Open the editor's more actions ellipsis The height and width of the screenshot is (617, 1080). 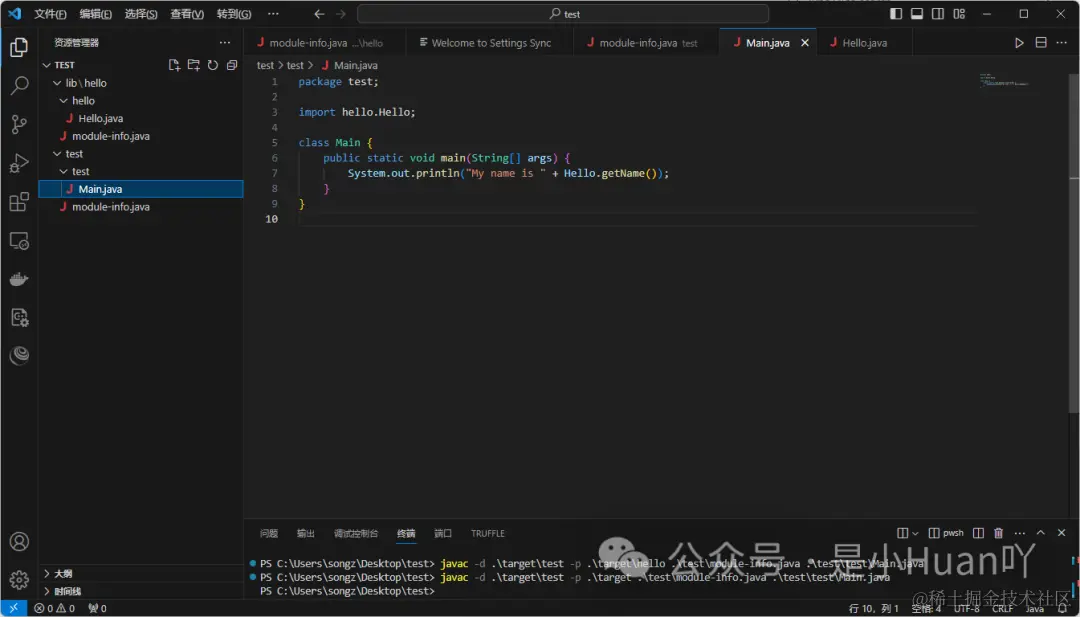tap(1062, 43)
